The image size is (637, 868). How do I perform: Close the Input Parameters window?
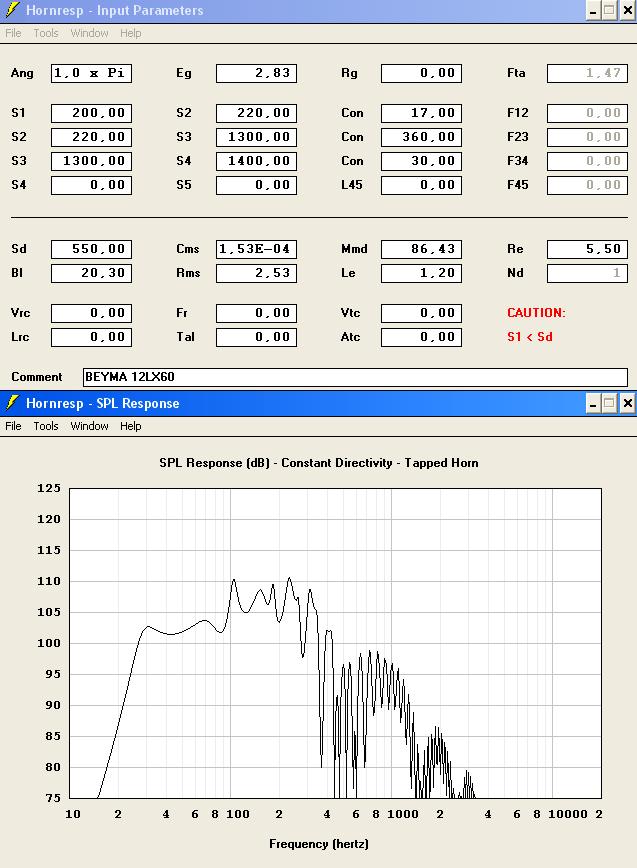pos(628,11)
